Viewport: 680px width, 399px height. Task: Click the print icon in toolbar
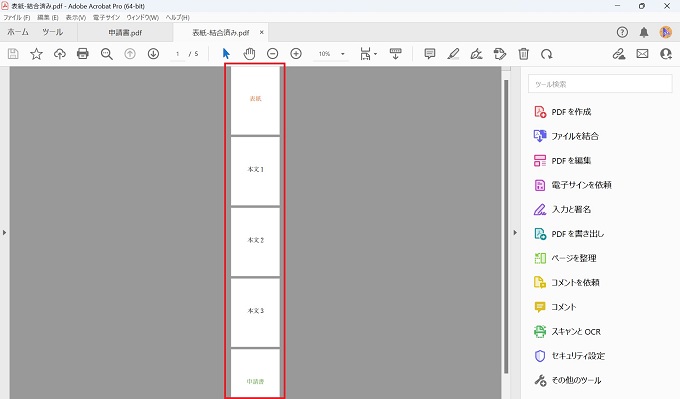[82, 54]
